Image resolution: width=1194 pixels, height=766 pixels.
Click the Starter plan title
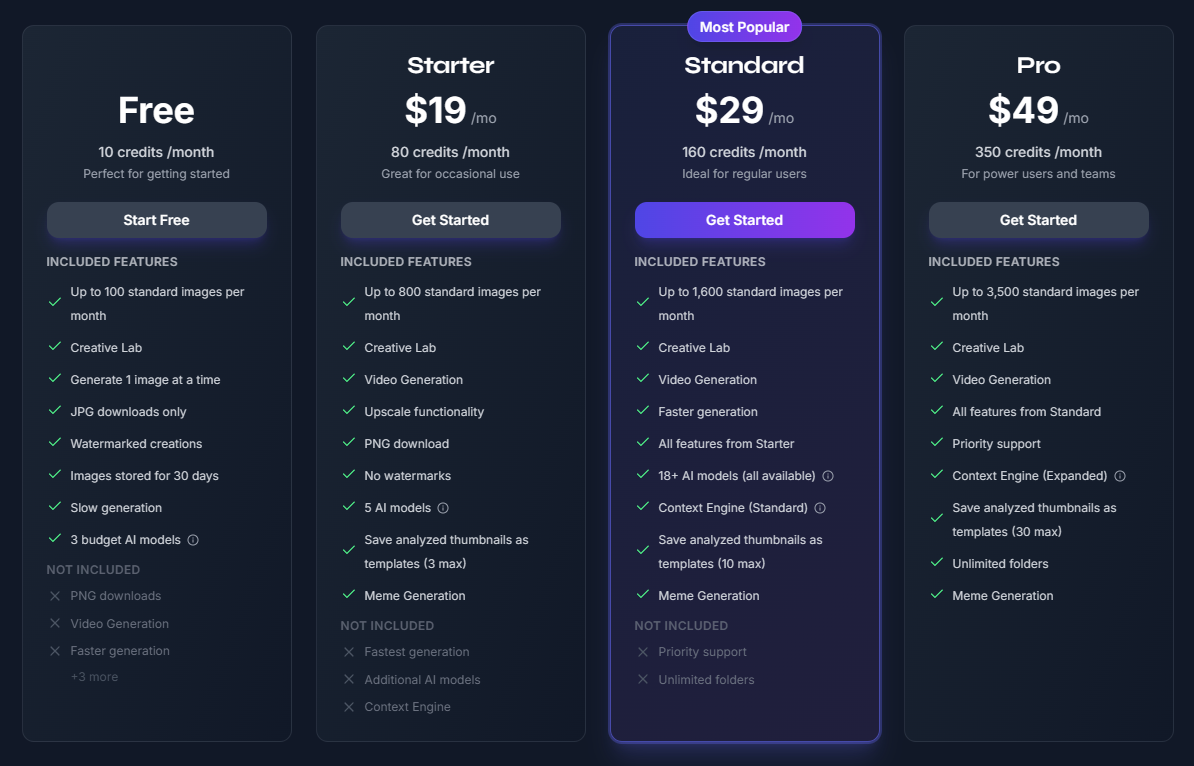(x=451, y=65)
